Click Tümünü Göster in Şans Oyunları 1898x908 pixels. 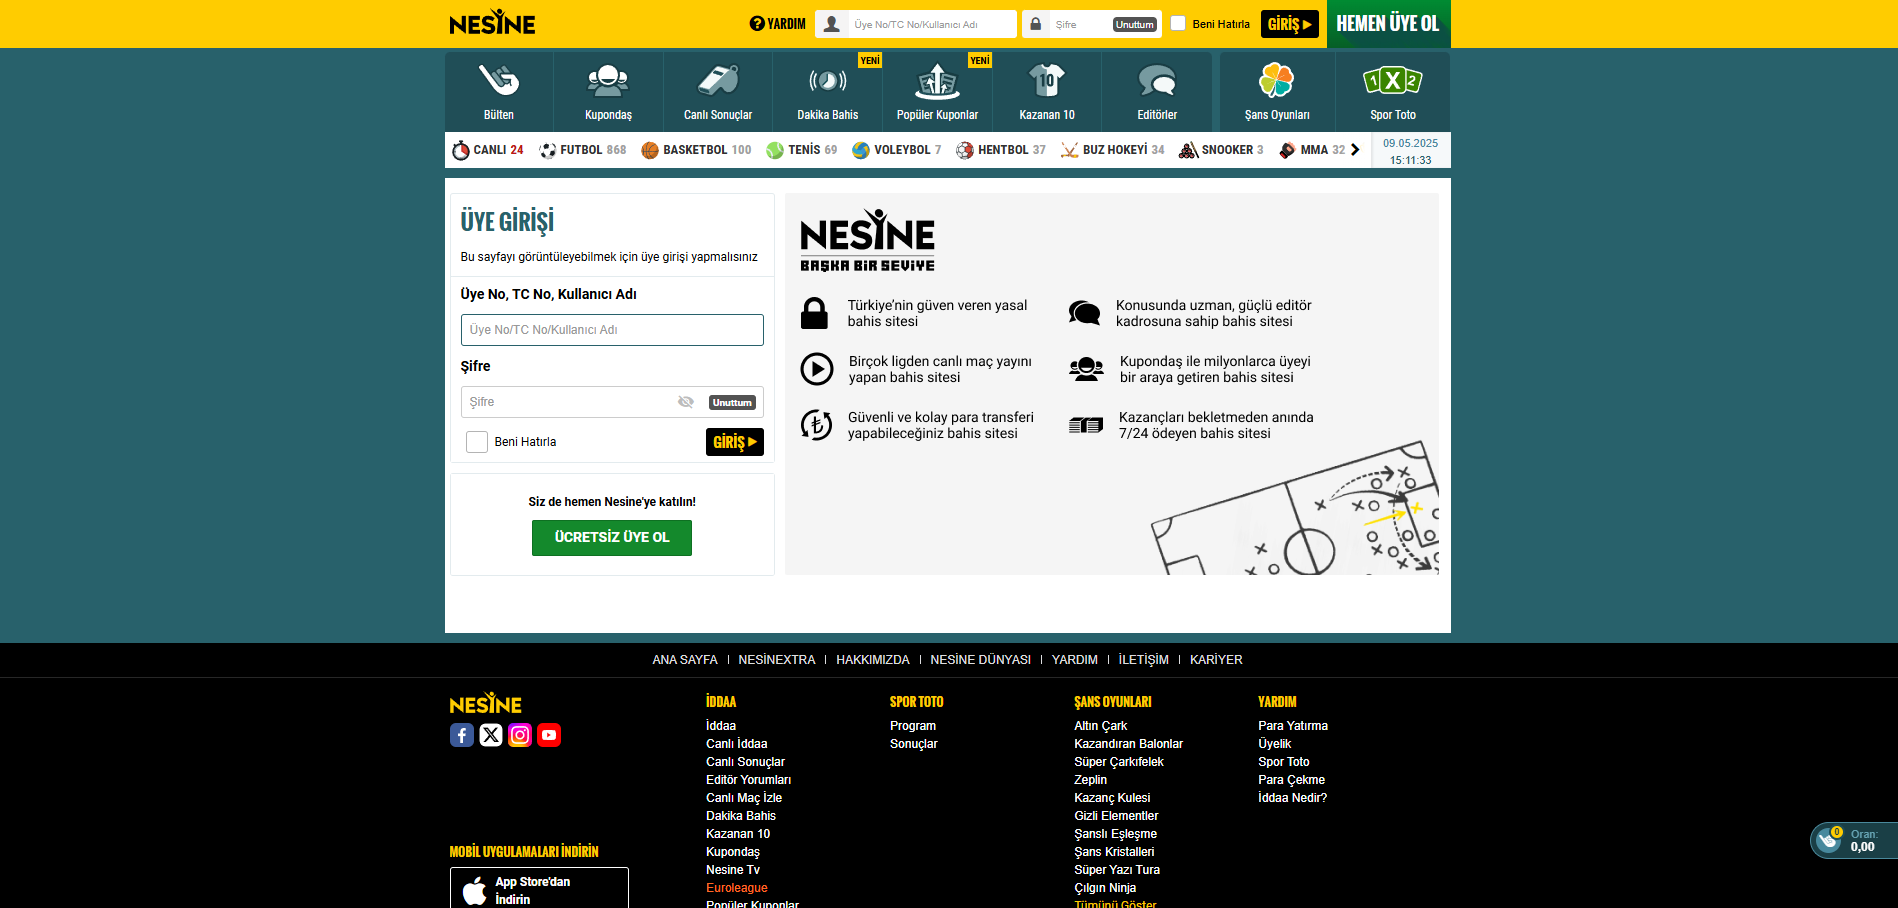1115,904
